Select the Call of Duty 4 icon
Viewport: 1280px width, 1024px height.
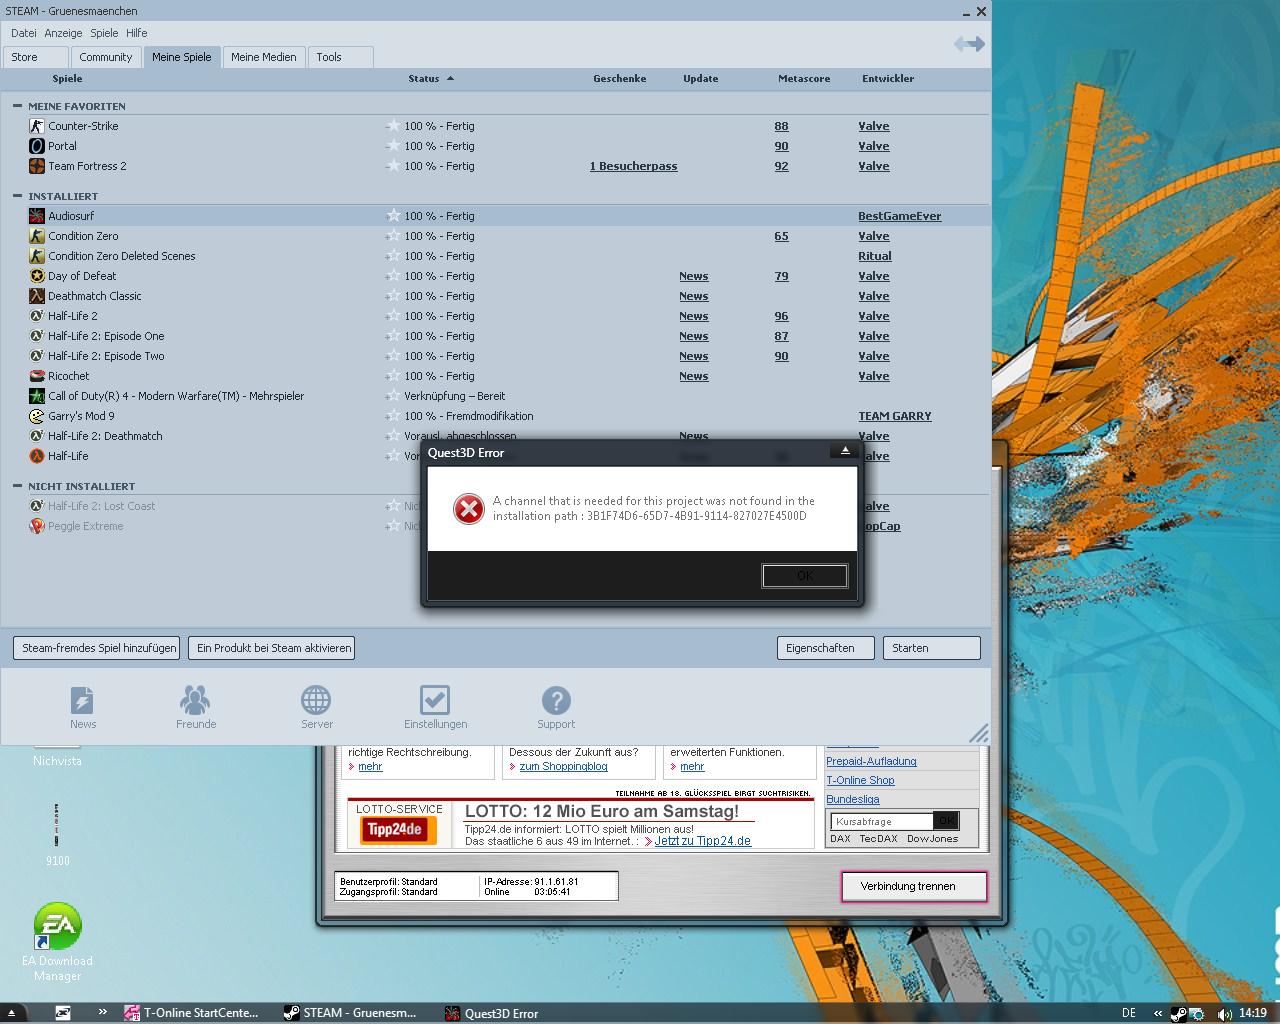37,396
